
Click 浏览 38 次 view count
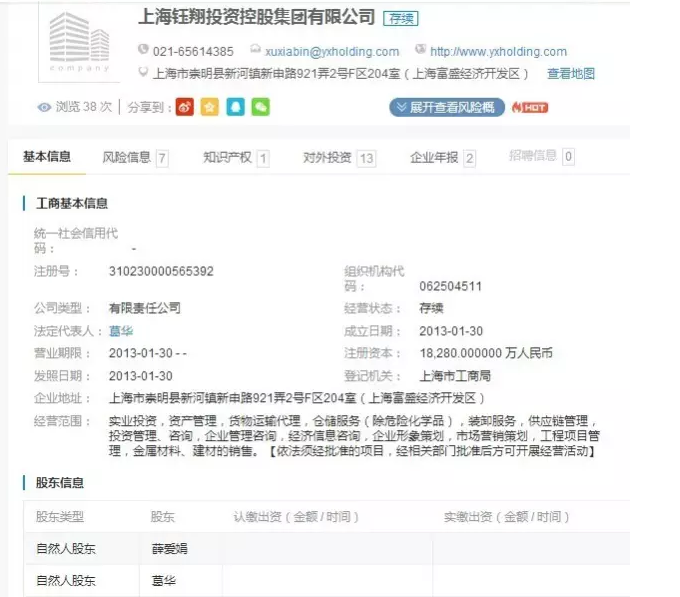click(84, 107)
